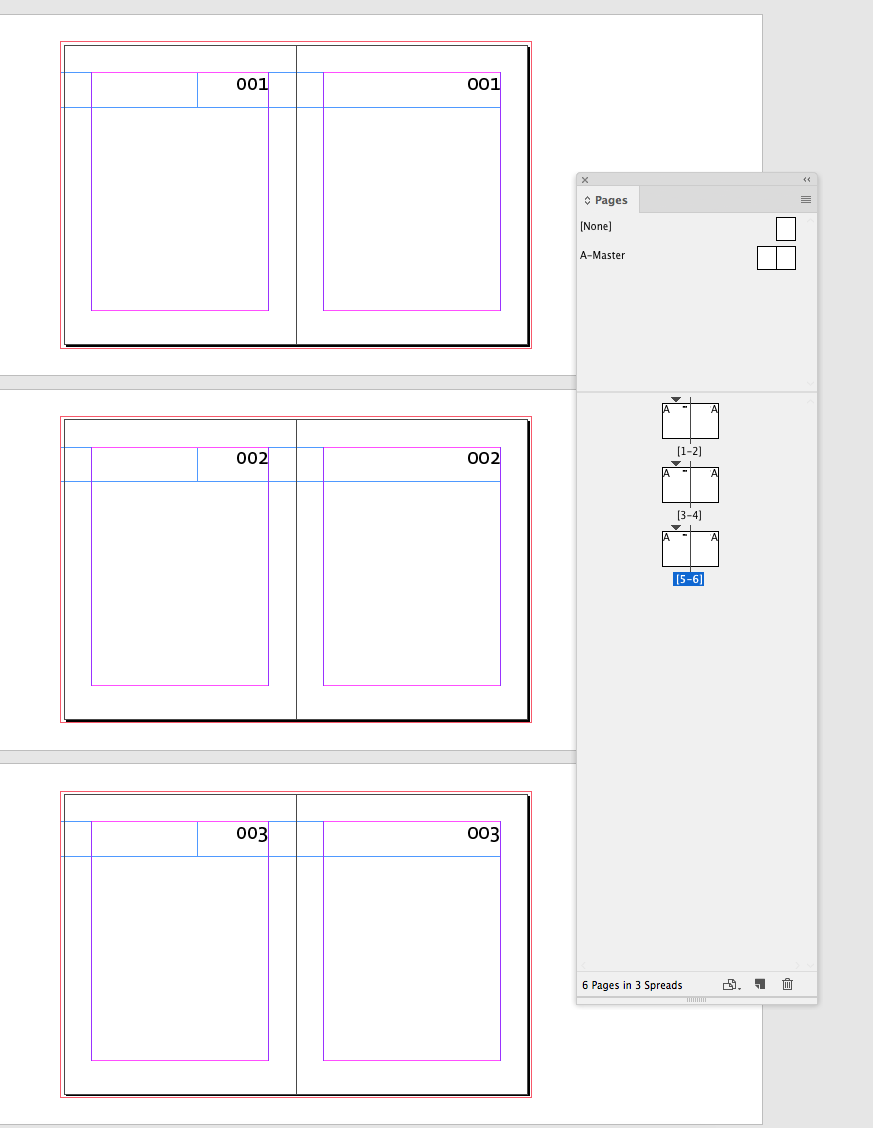This screenshot has height=1128, width=873.
Task: Select the page 001 spread in the layout
Action: tap(295, 195)
